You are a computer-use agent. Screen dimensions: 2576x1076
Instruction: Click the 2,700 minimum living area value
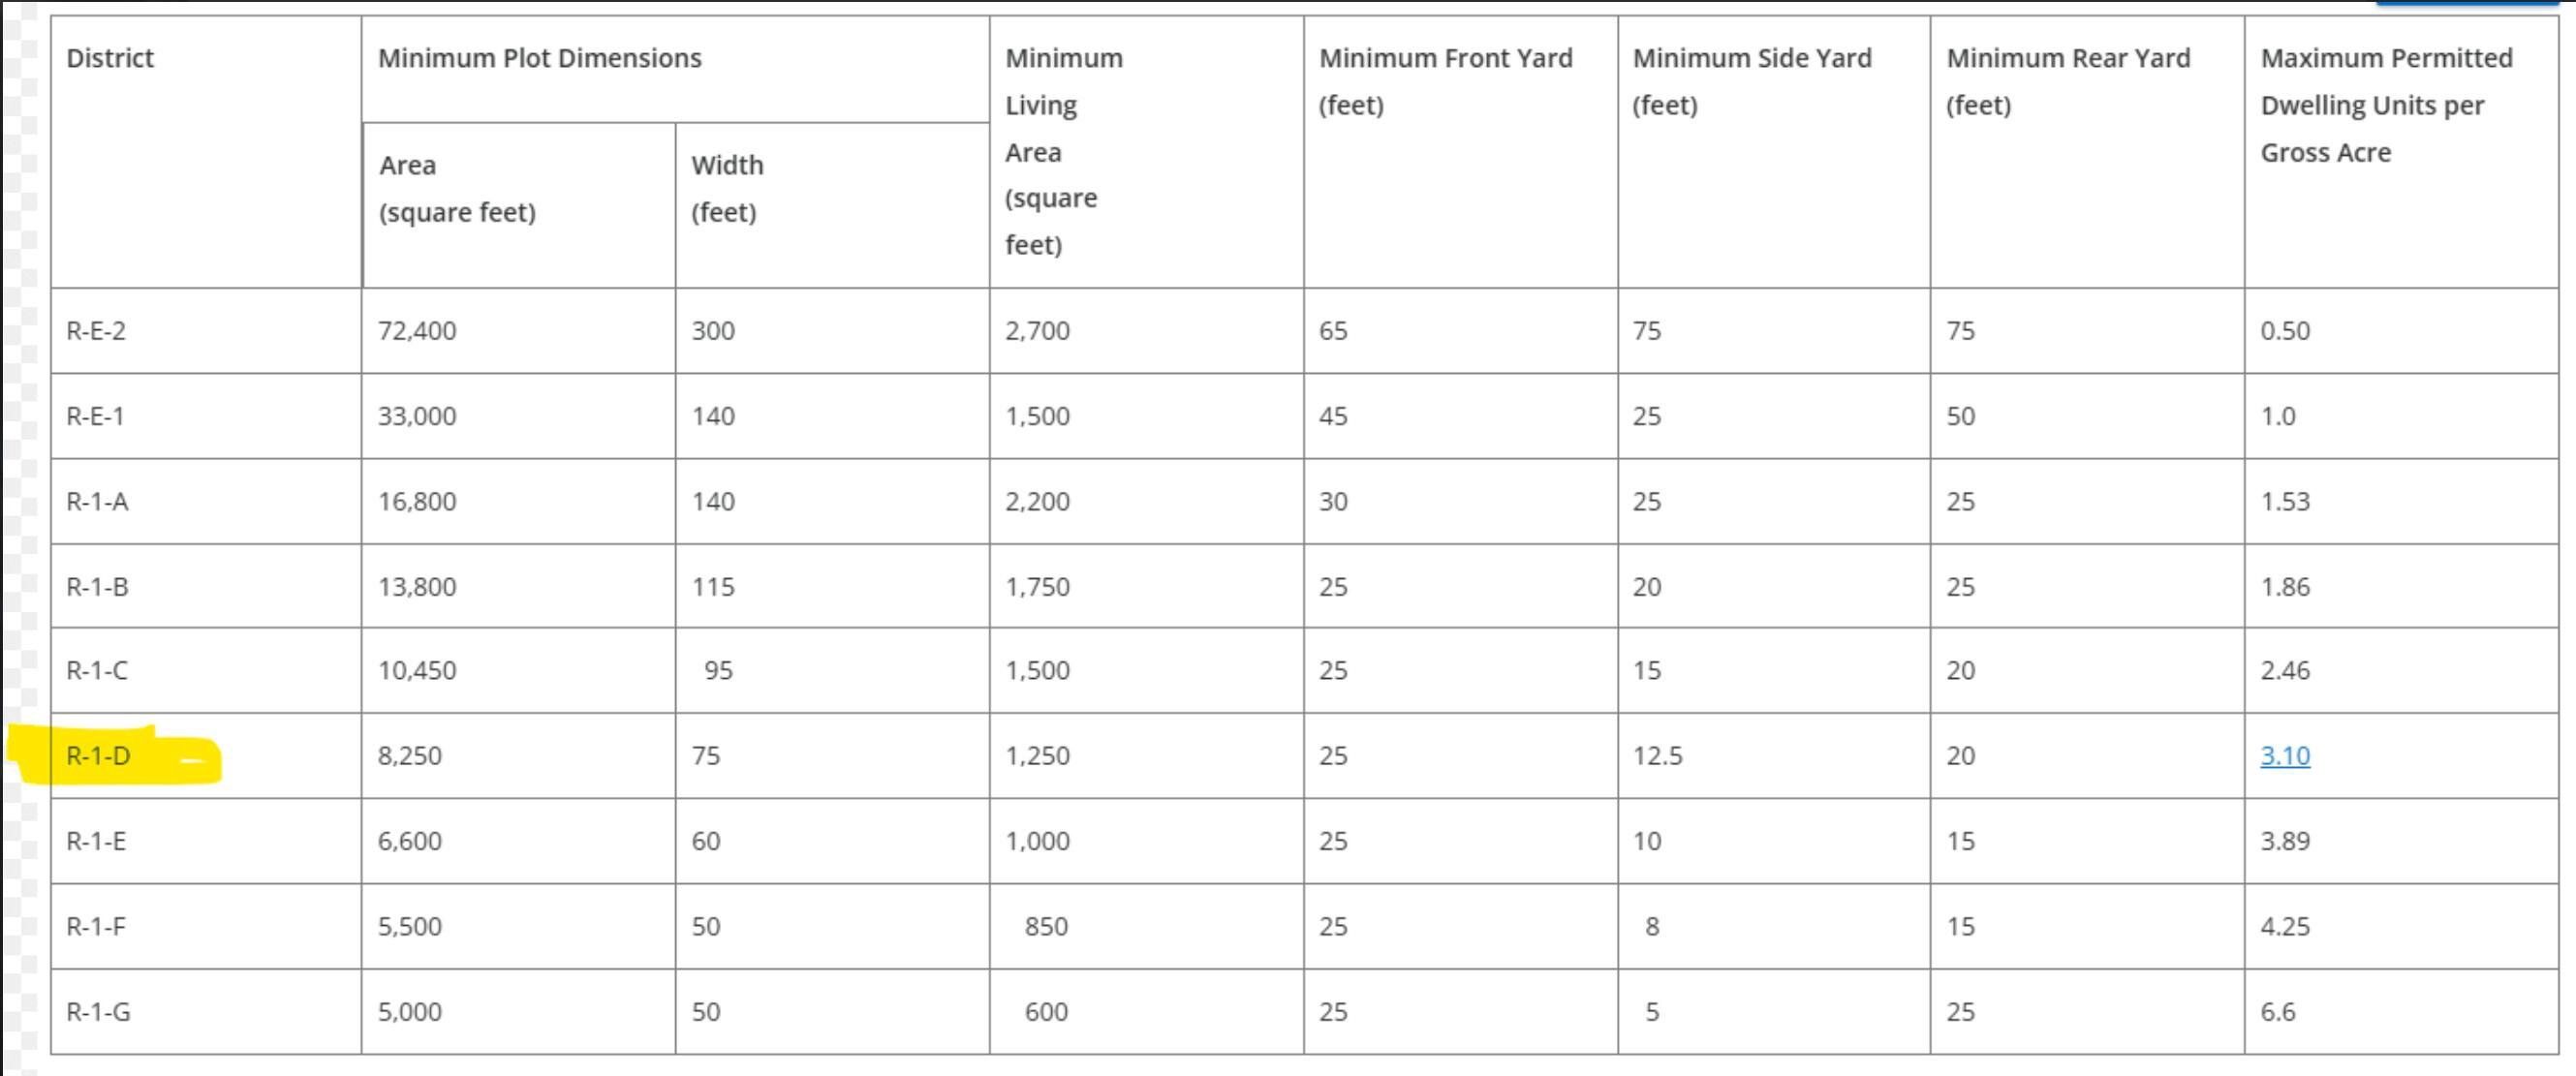click(1037, 331)
